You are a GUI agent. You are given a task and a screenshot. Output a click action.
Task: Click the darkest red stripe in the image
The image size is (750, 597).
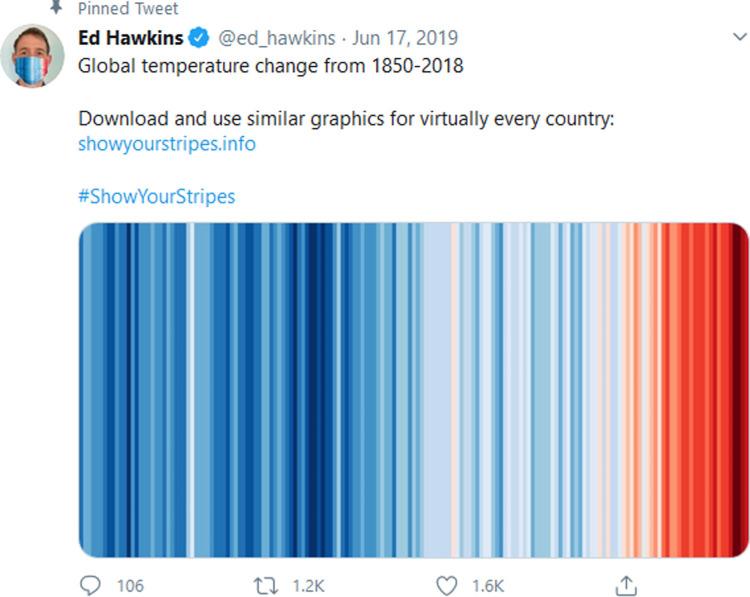pos(741,390)
